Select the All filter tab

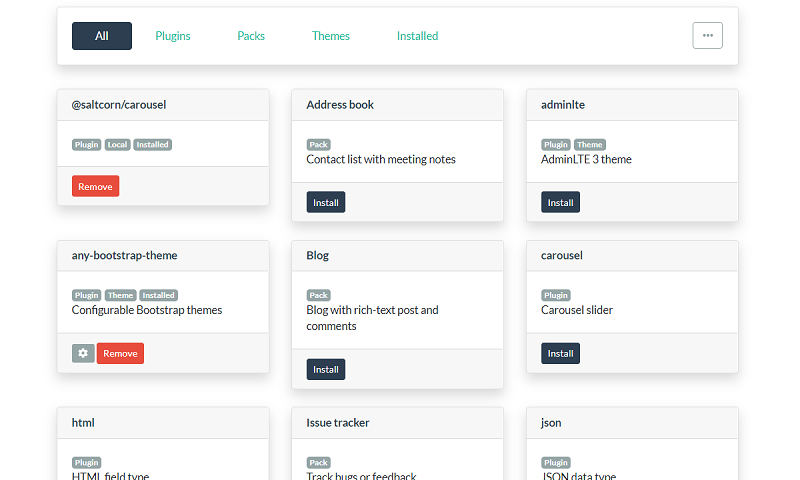(x=102, y=36)
